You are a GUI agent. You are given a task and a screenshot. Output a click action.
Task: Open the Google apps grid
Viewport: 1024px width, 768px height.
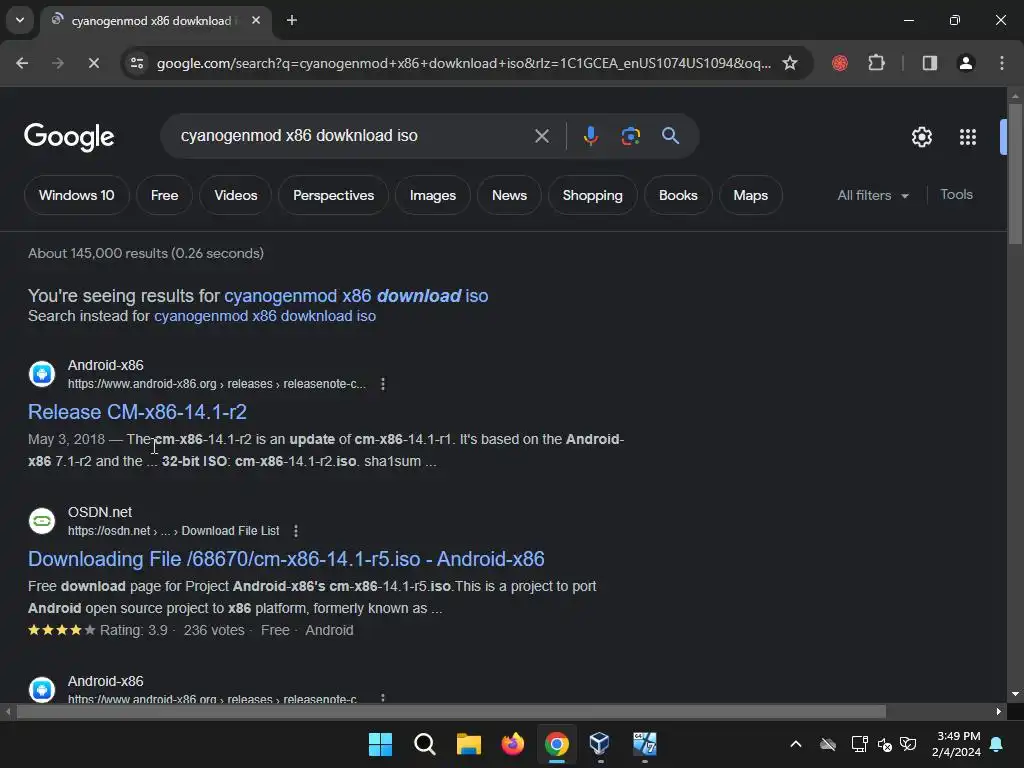(x=968, y=137)
